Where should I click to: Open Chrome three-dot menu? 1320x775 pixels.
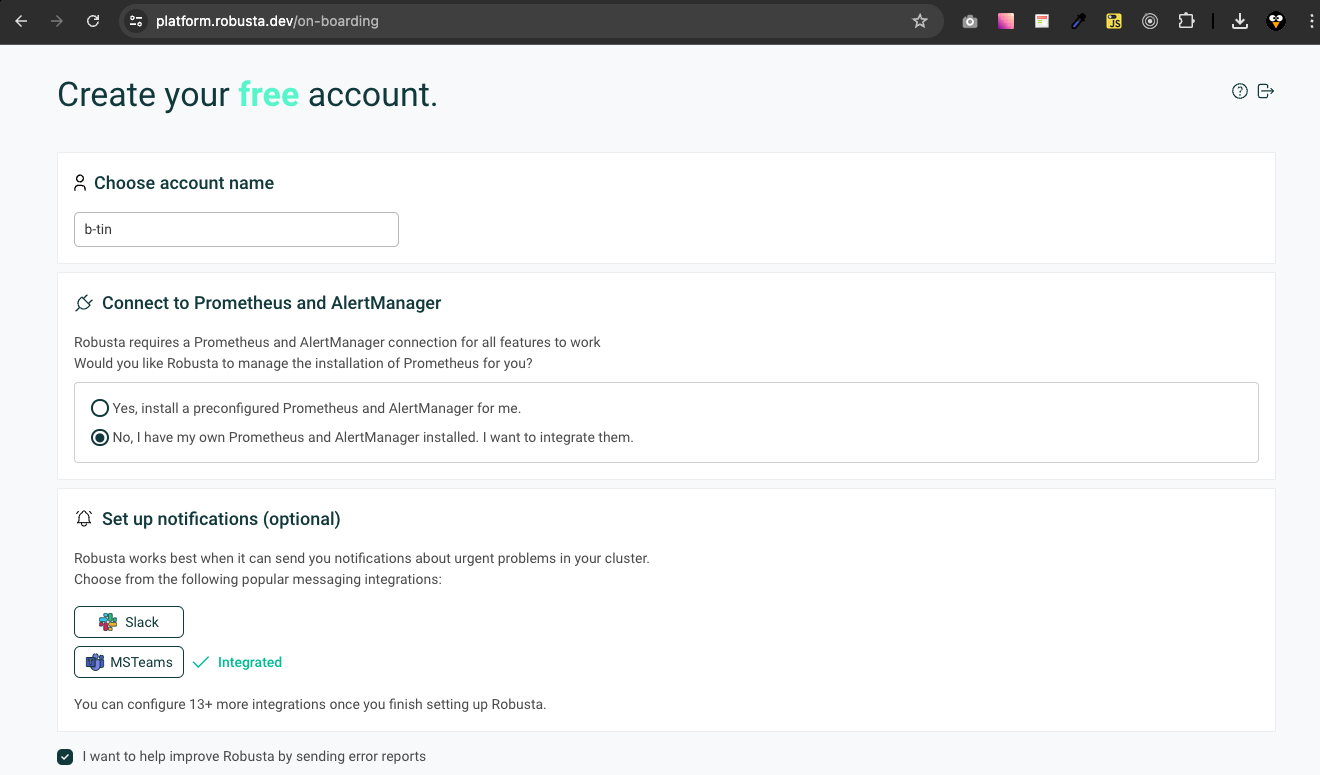coord(1310,21)
